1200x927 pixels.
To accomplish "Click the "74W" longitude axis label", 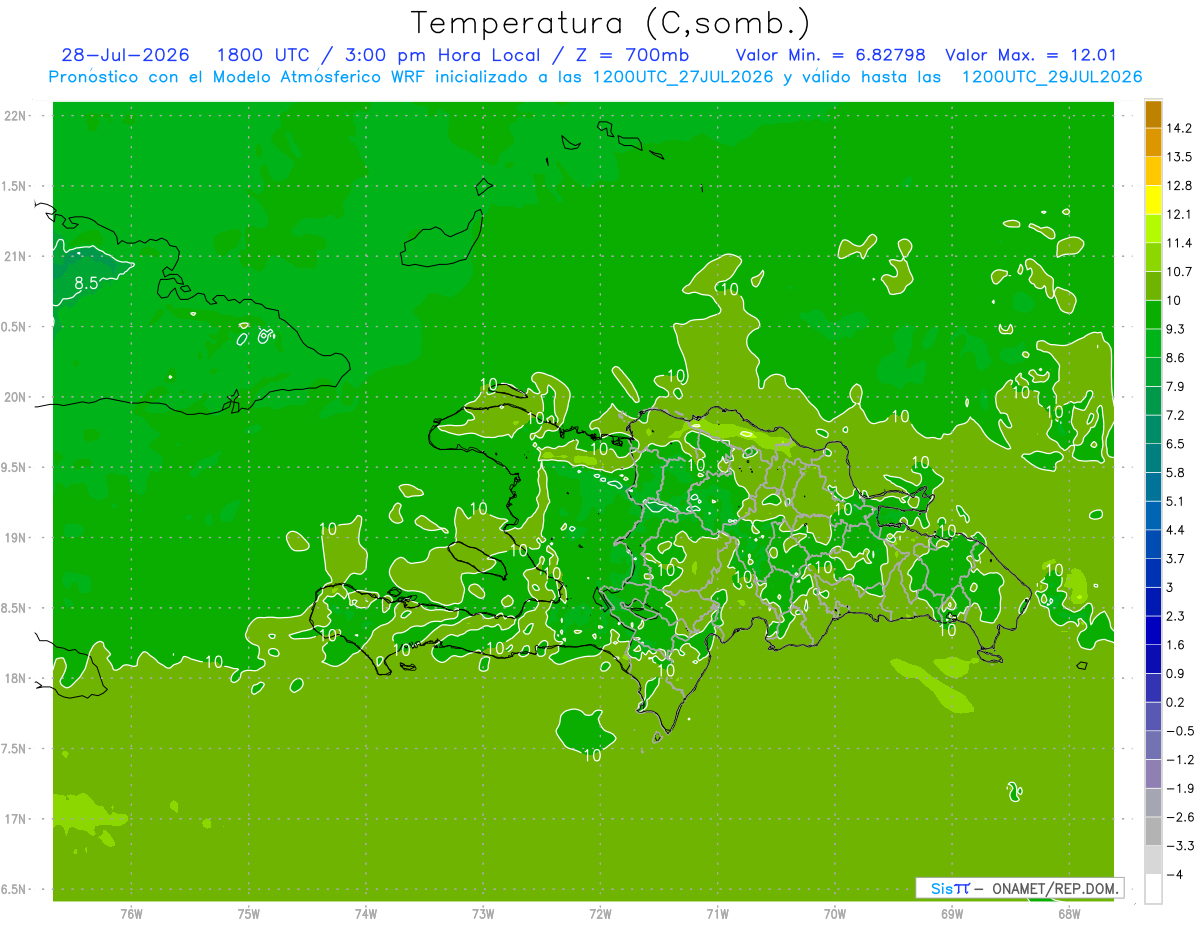I will coord(366,913).
